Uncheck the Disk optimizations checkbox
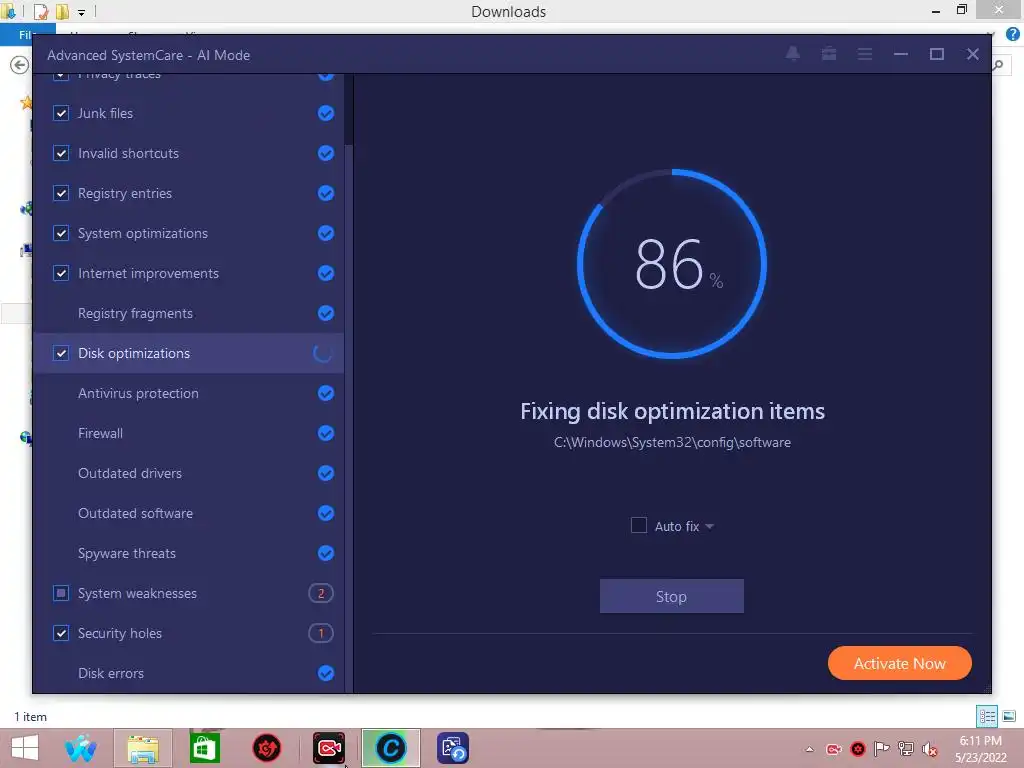The height and width of the screenshot is (768, 1024). click(x=61, y=353)
